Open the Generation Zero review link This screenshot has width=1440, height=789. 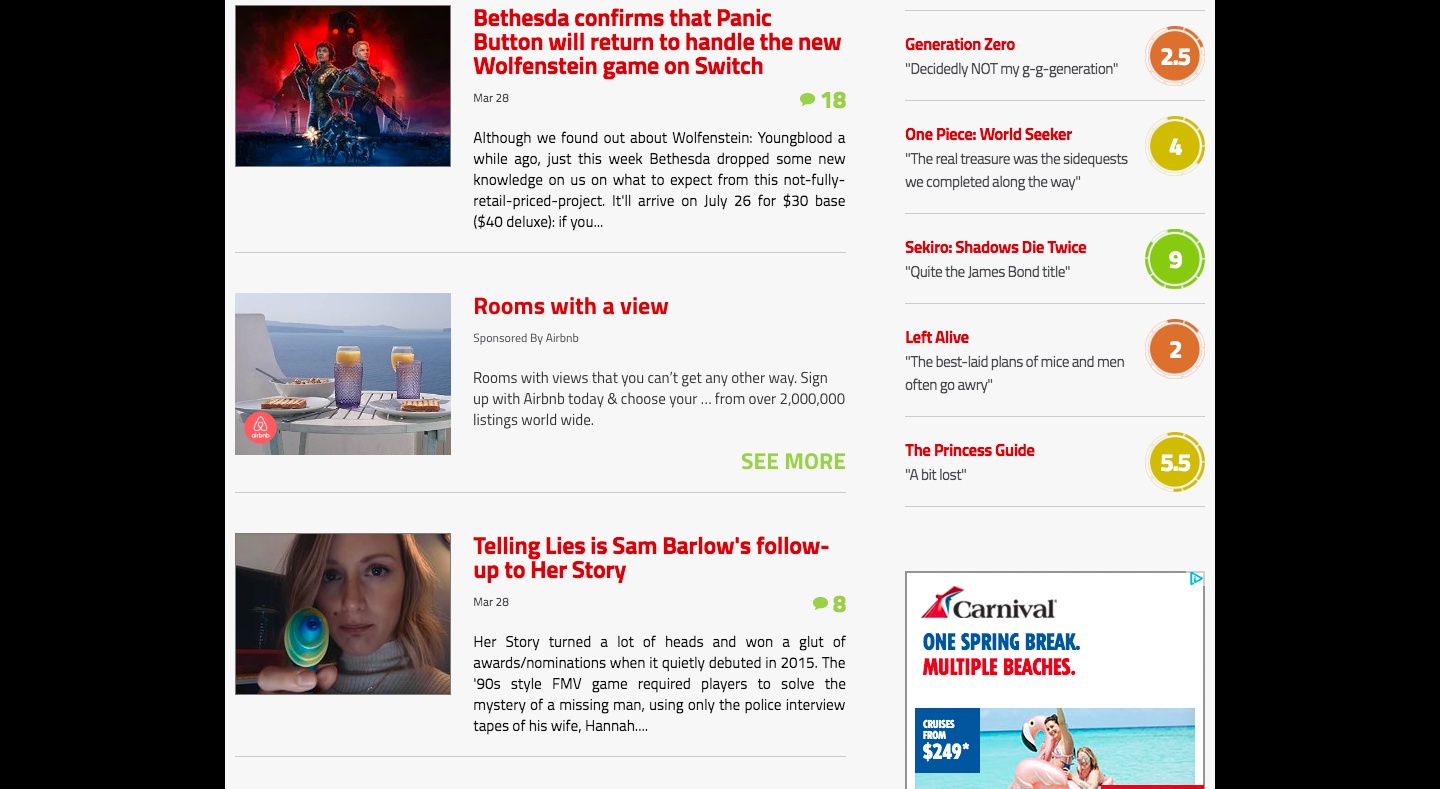960,44
